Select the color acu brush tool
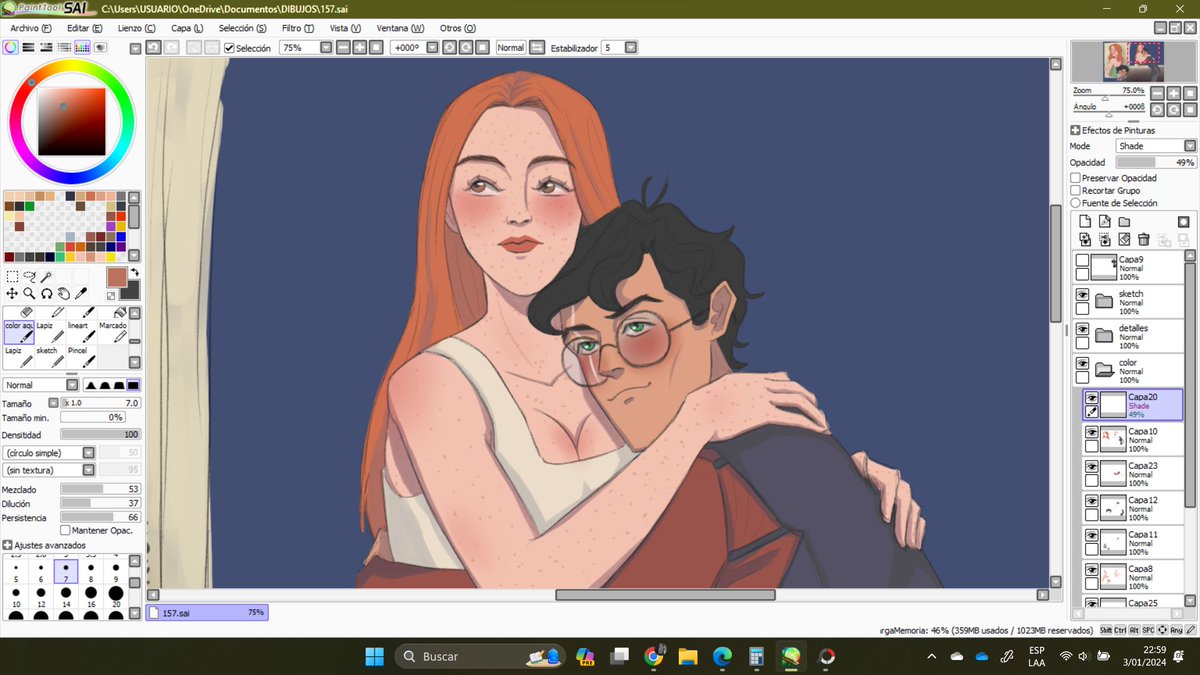The width and height of the screenshot is (1200, 675). point(19,330)
